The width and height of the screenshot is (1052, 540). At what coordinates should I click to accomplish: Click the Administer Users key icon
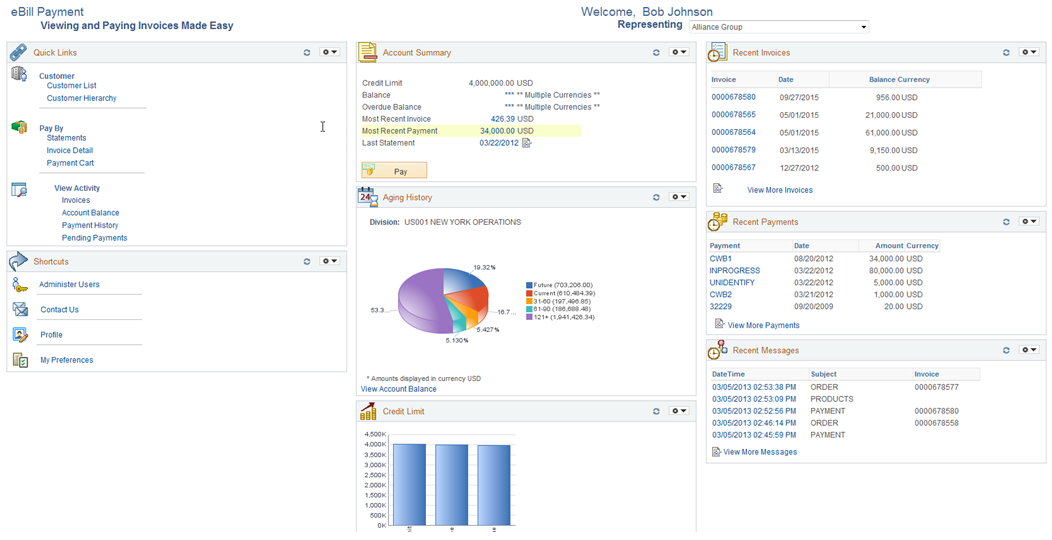[x=20, y=284]
